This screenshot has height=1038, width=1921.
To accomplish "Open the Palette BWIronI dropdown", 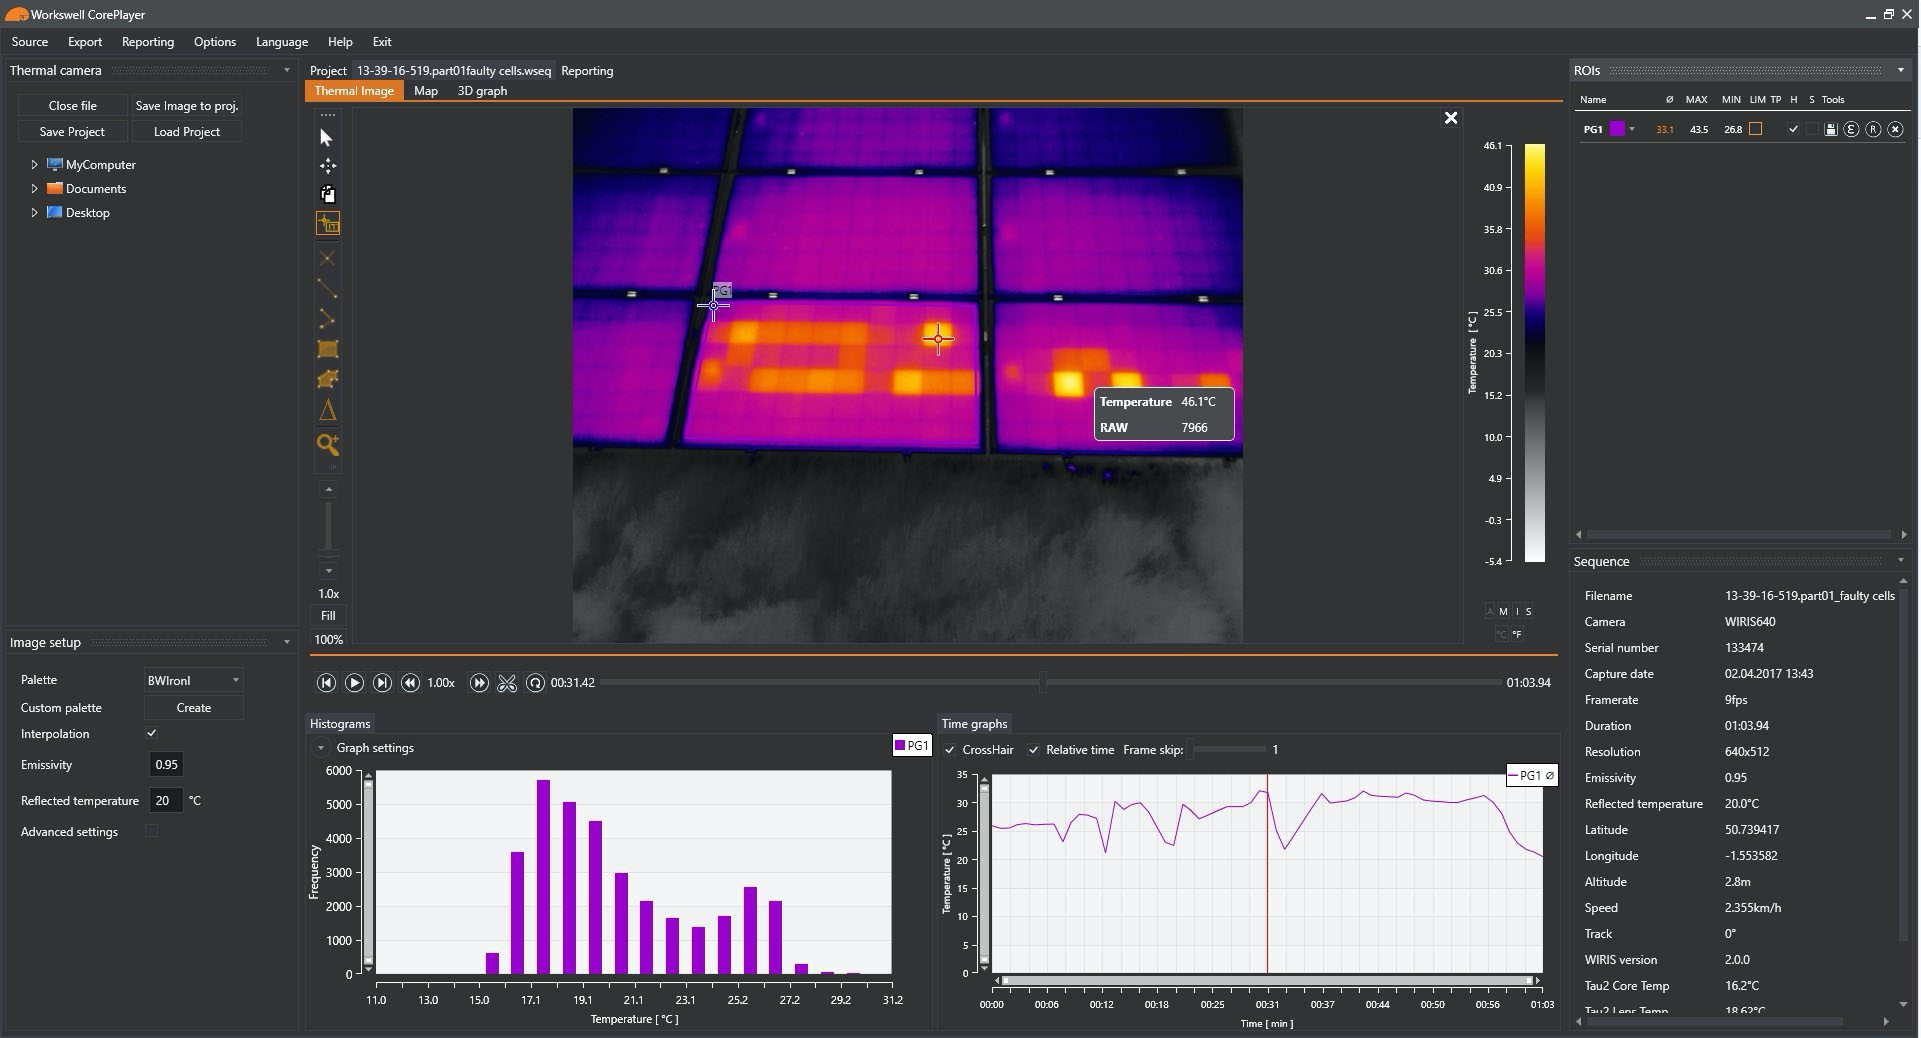I will (194, 680).
